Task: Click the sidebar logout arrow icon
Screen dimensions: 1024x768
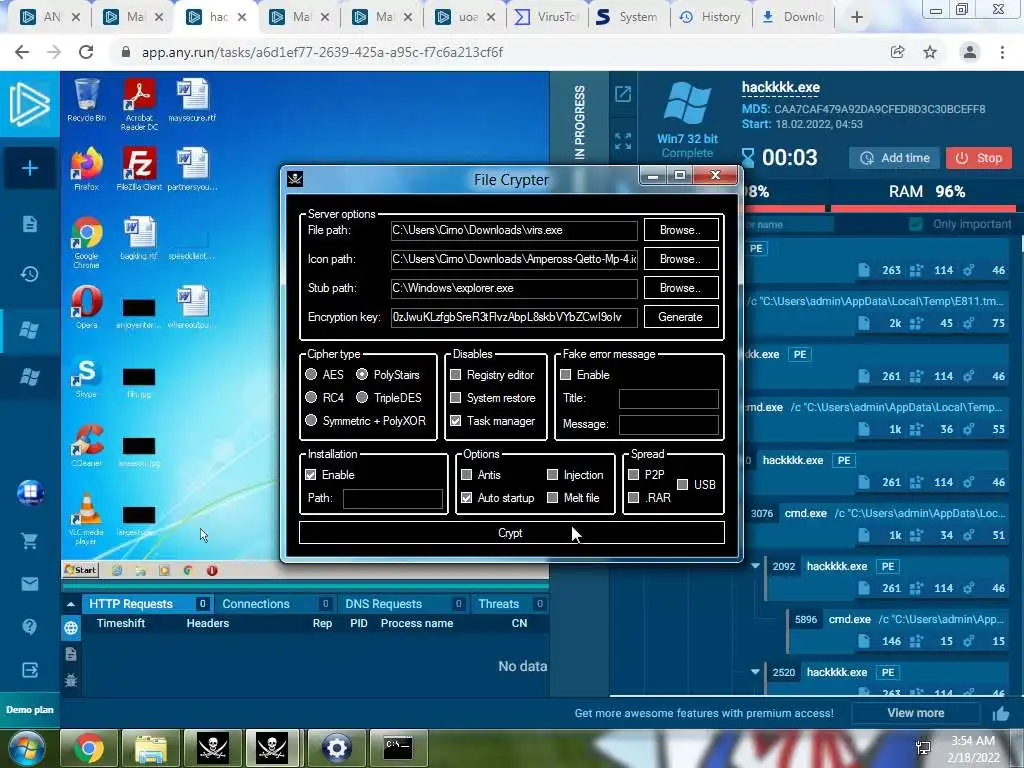Action: (x=29, y=669)
